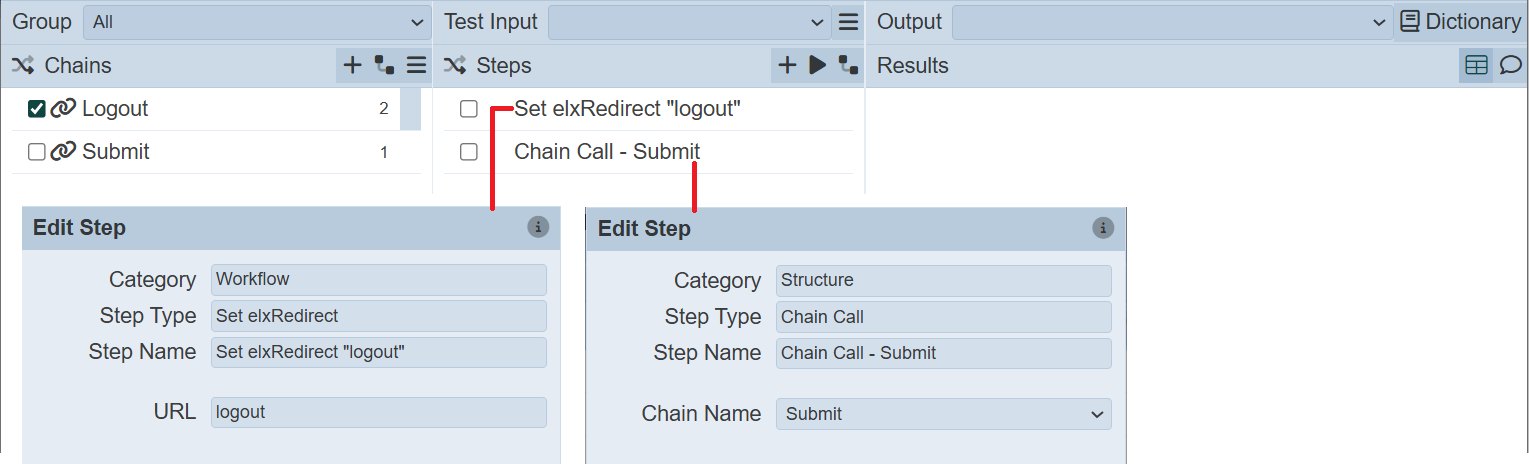Click info icon on Workflow Edit Step
The height and width of the screenshot is (464, 1529).
538,227
